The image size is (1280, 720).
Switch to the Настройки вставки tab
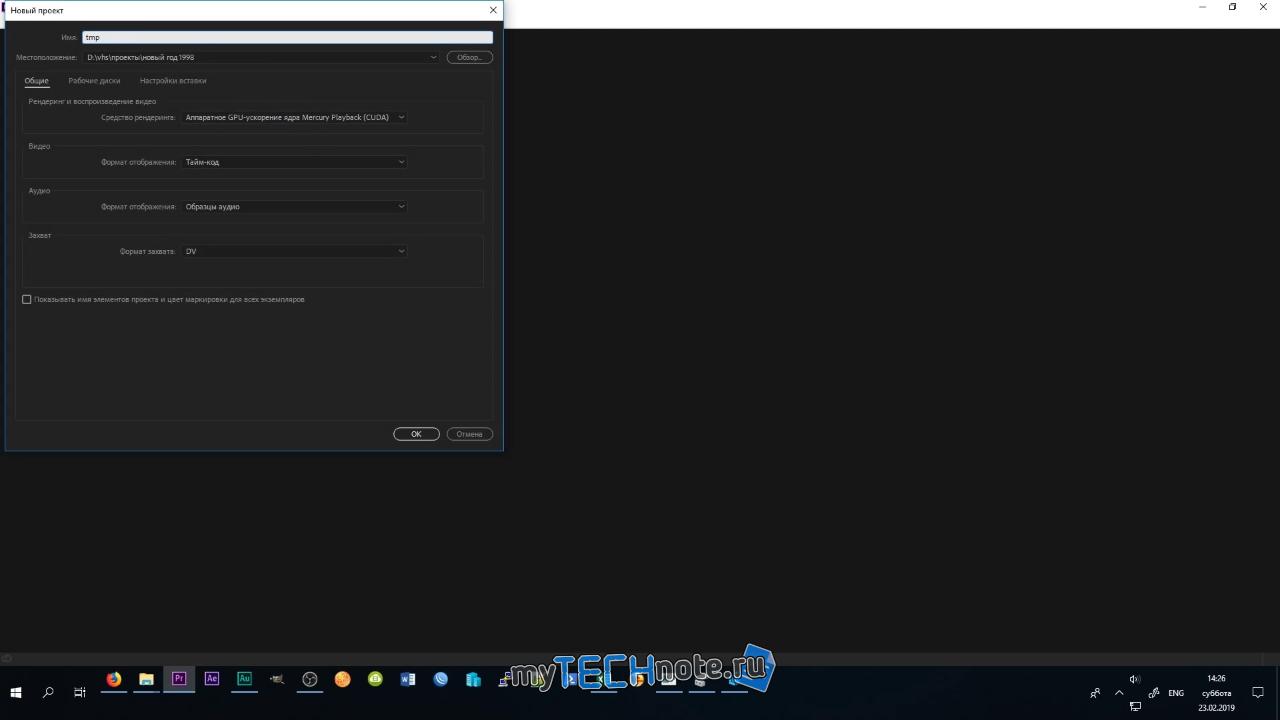tap(173, 80)
